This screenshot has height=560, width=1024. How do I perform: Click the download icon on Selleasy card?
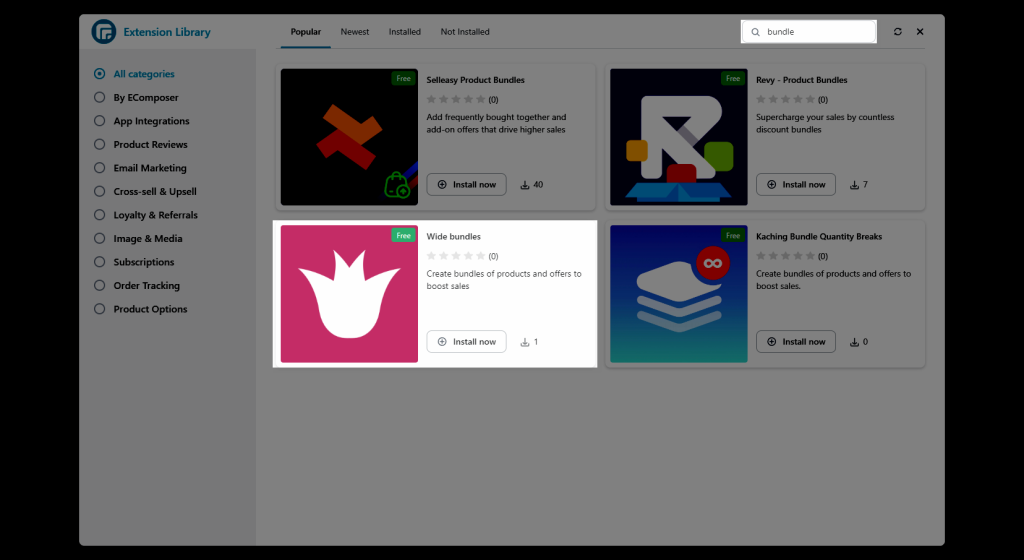click(x=524, y=185)
